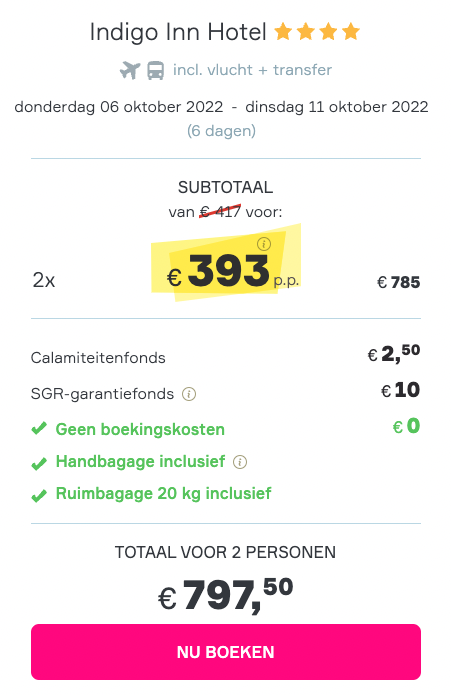The image size is (451, 695).
Task: Open SGR-garantiefonds info icon
Action: [189, 394]
